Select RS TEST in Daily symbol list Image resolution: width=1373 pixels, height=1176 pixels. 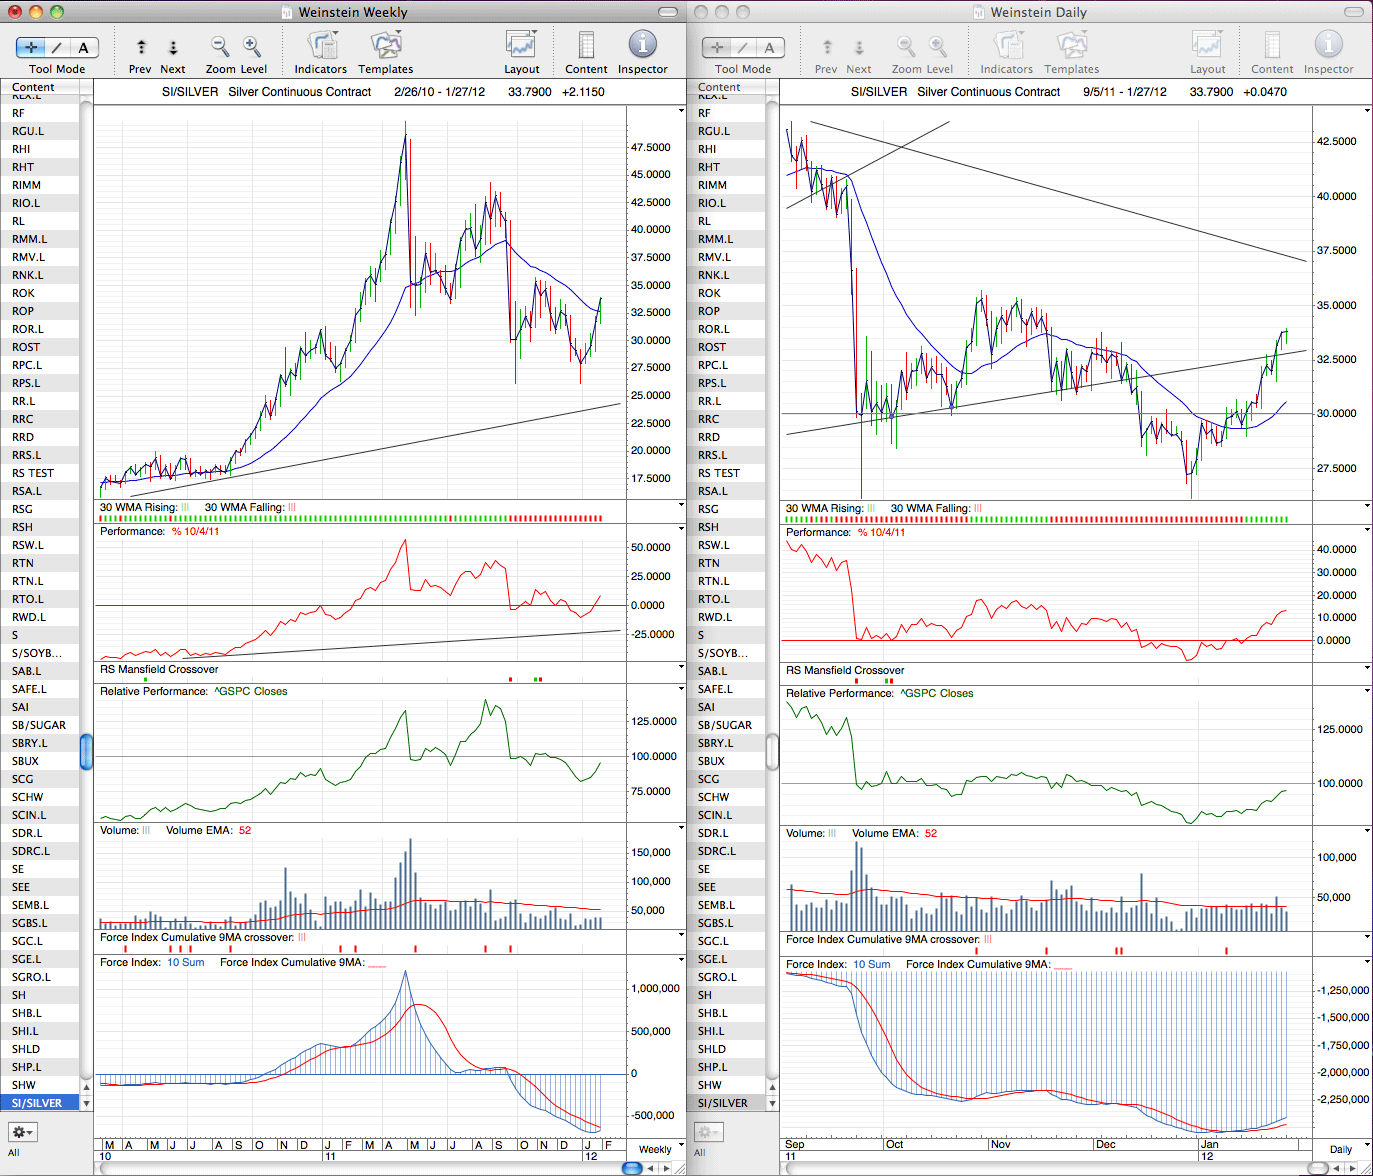[726, 473]
